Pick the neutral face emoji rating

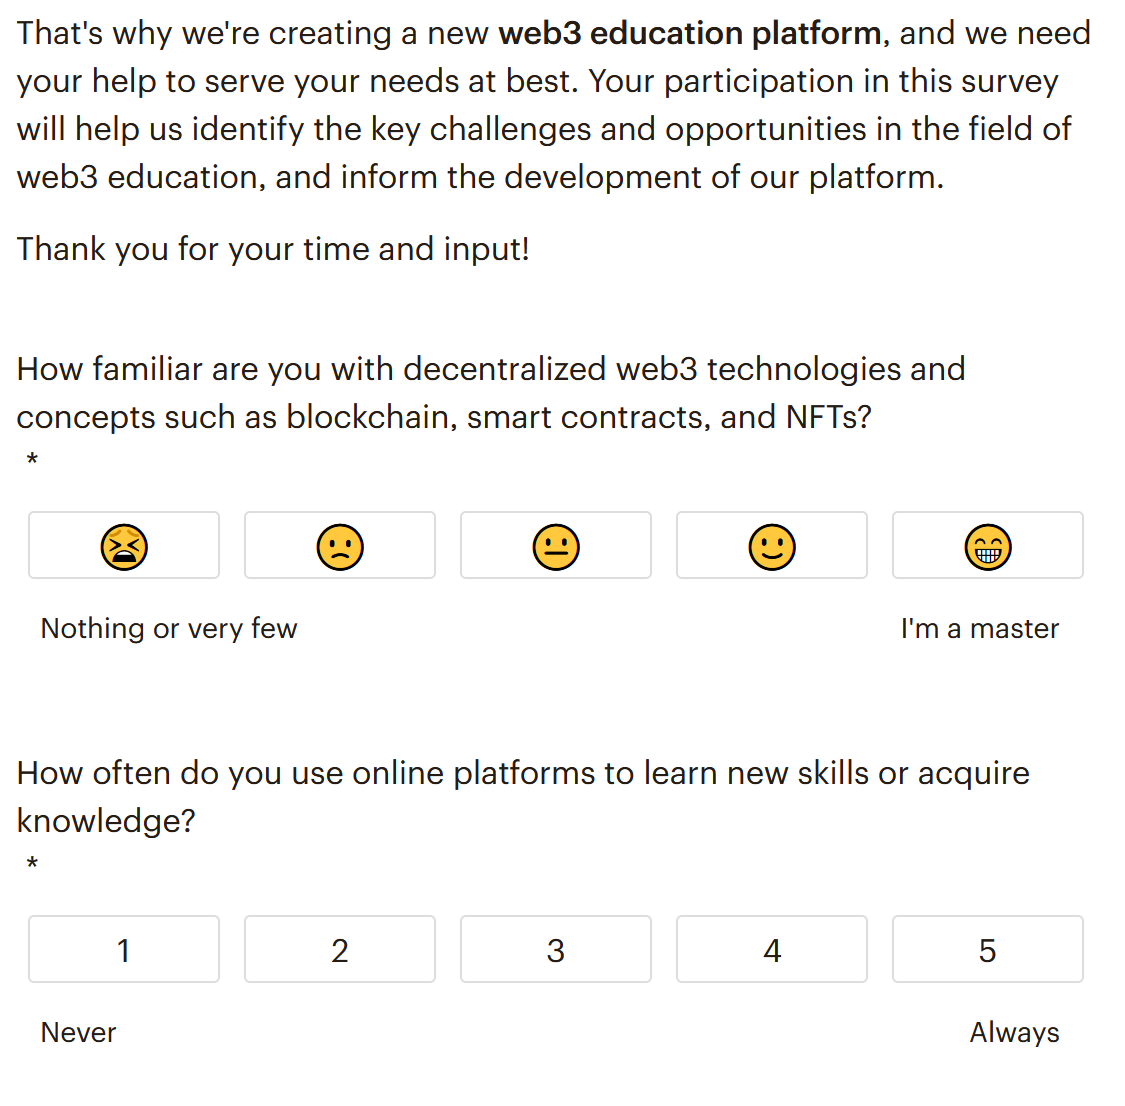556,545
